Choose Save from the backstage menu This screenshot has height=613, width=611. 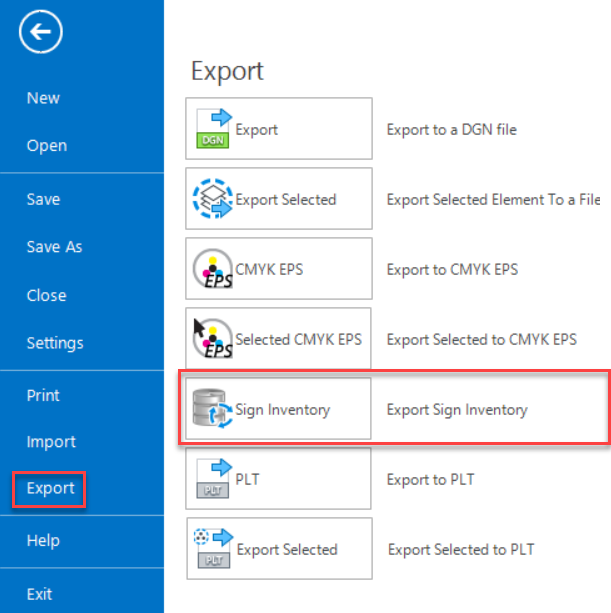click(43, 199)
